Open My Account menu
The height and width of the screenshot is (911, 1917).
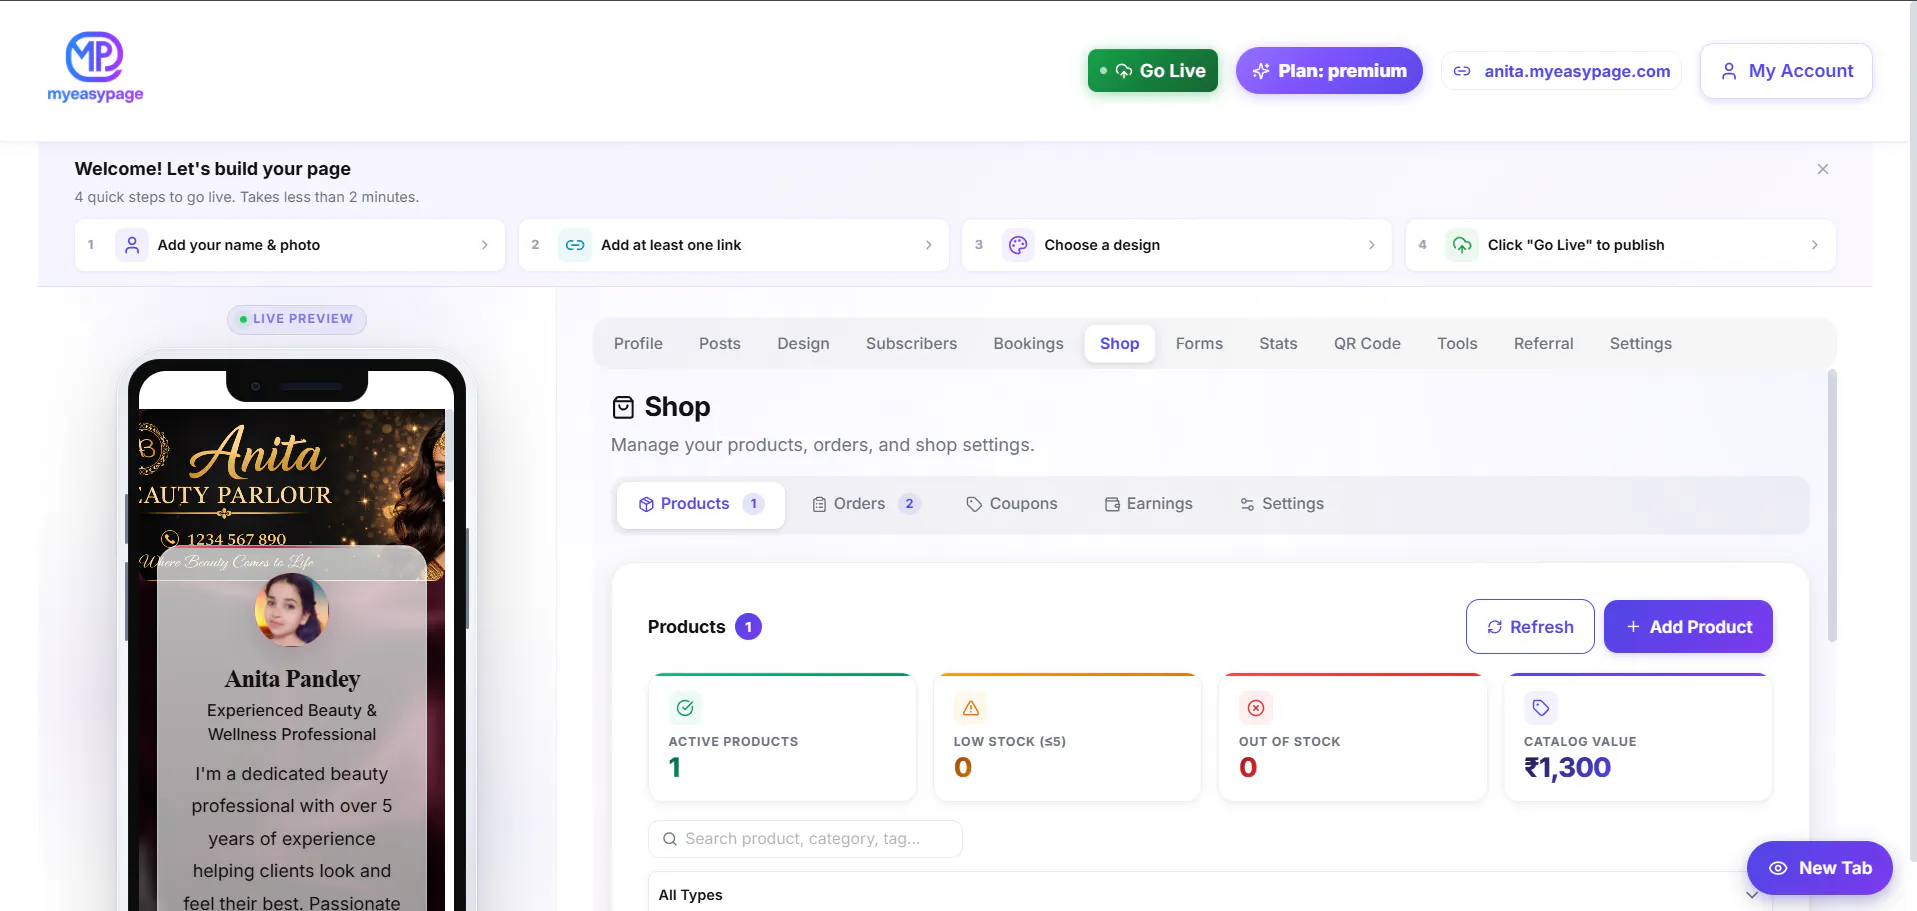pyautogui.click(x=1786, y=71)
